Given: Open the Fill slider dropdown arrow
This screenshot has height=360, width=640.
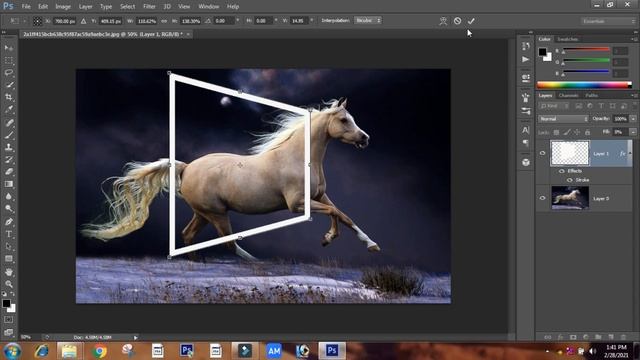Looking at the screenshot, I should tap(633, 132).
